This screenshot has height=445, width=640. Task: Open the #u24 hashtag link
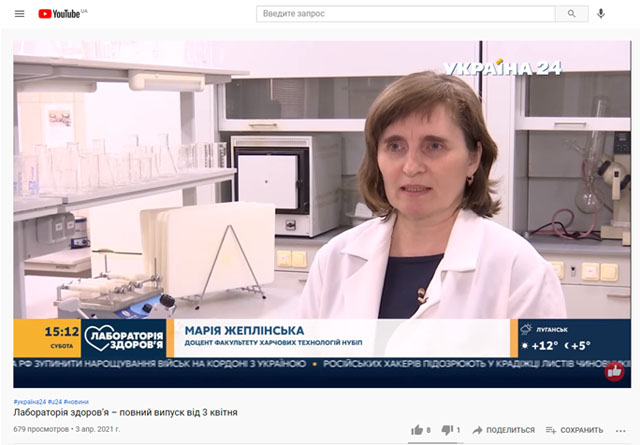[55, 402]
